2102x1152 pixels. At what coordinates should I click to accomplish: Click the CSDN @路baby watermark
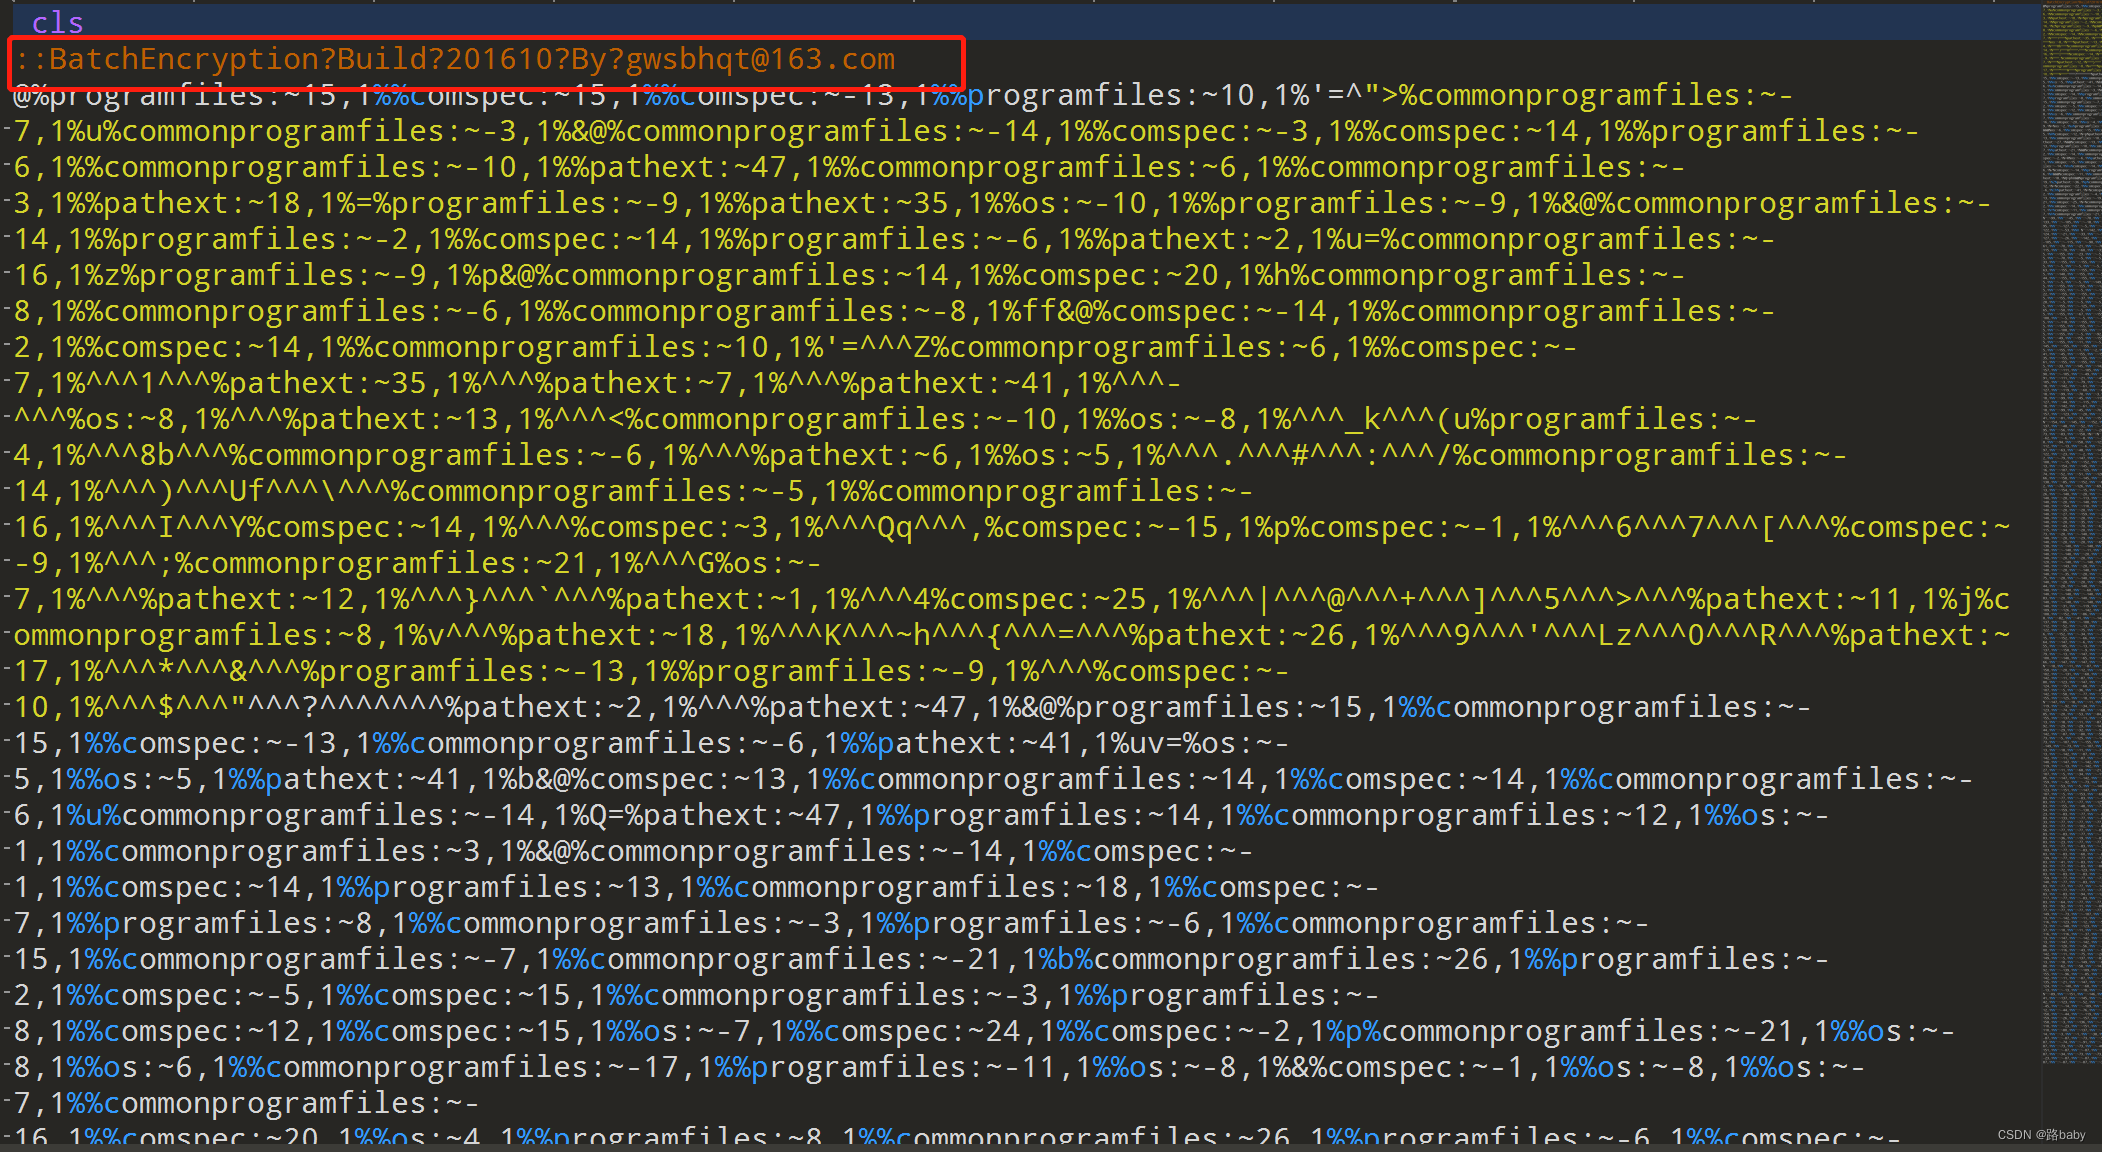pos(2040,1135)
